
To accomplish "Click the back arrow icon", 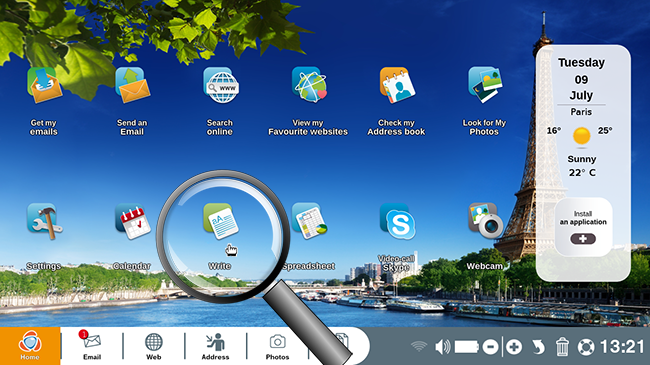I will (x=538, y=347).
